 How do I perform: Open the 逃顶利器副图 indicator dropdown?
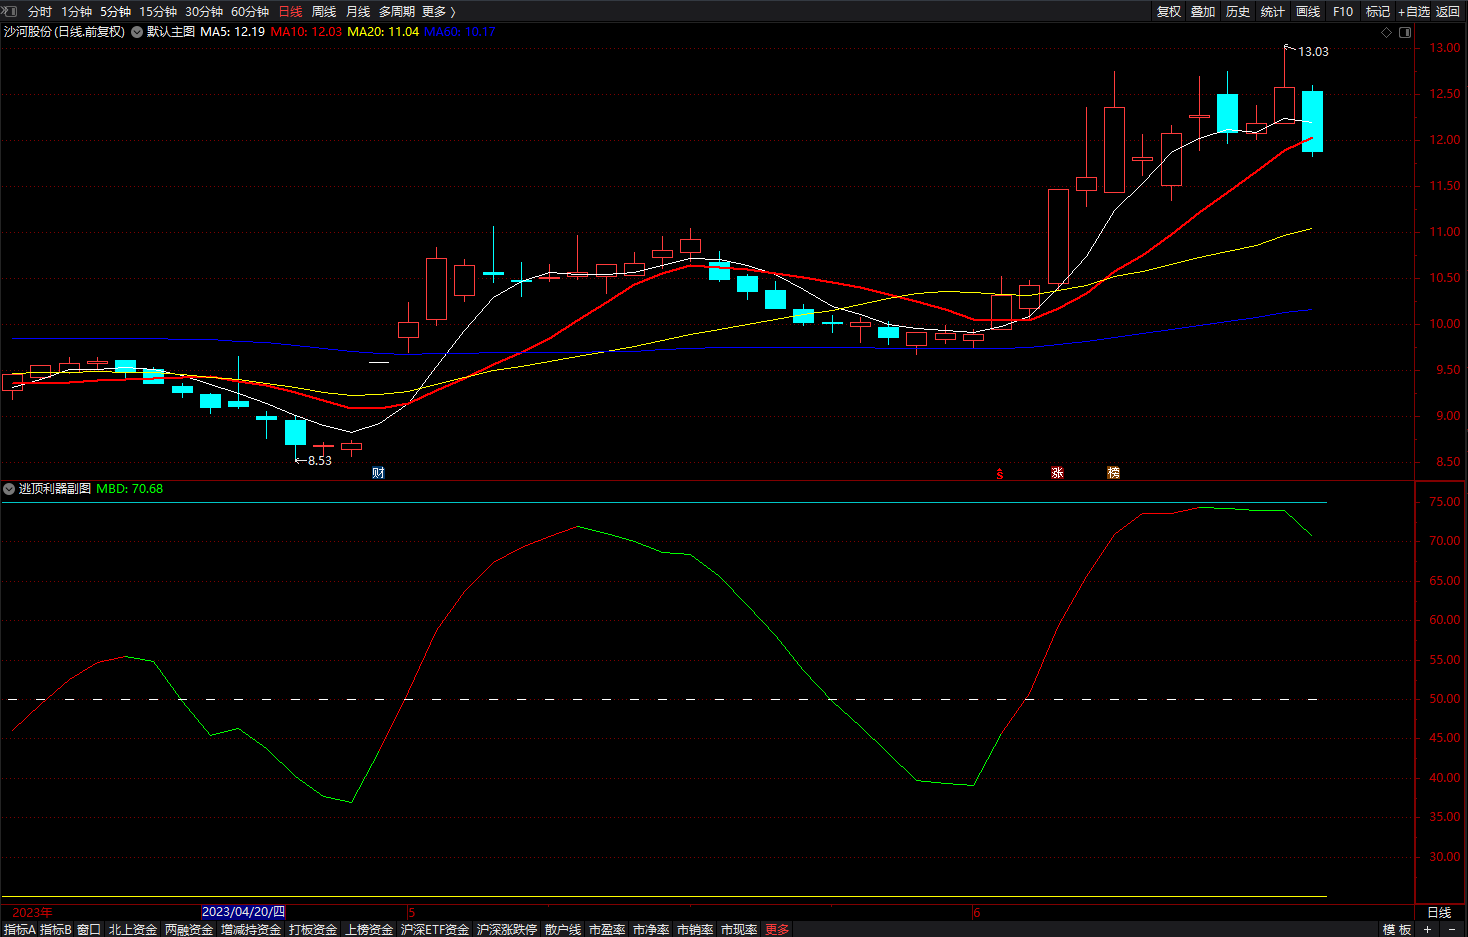pyautogui.click(x=9, y=489)
